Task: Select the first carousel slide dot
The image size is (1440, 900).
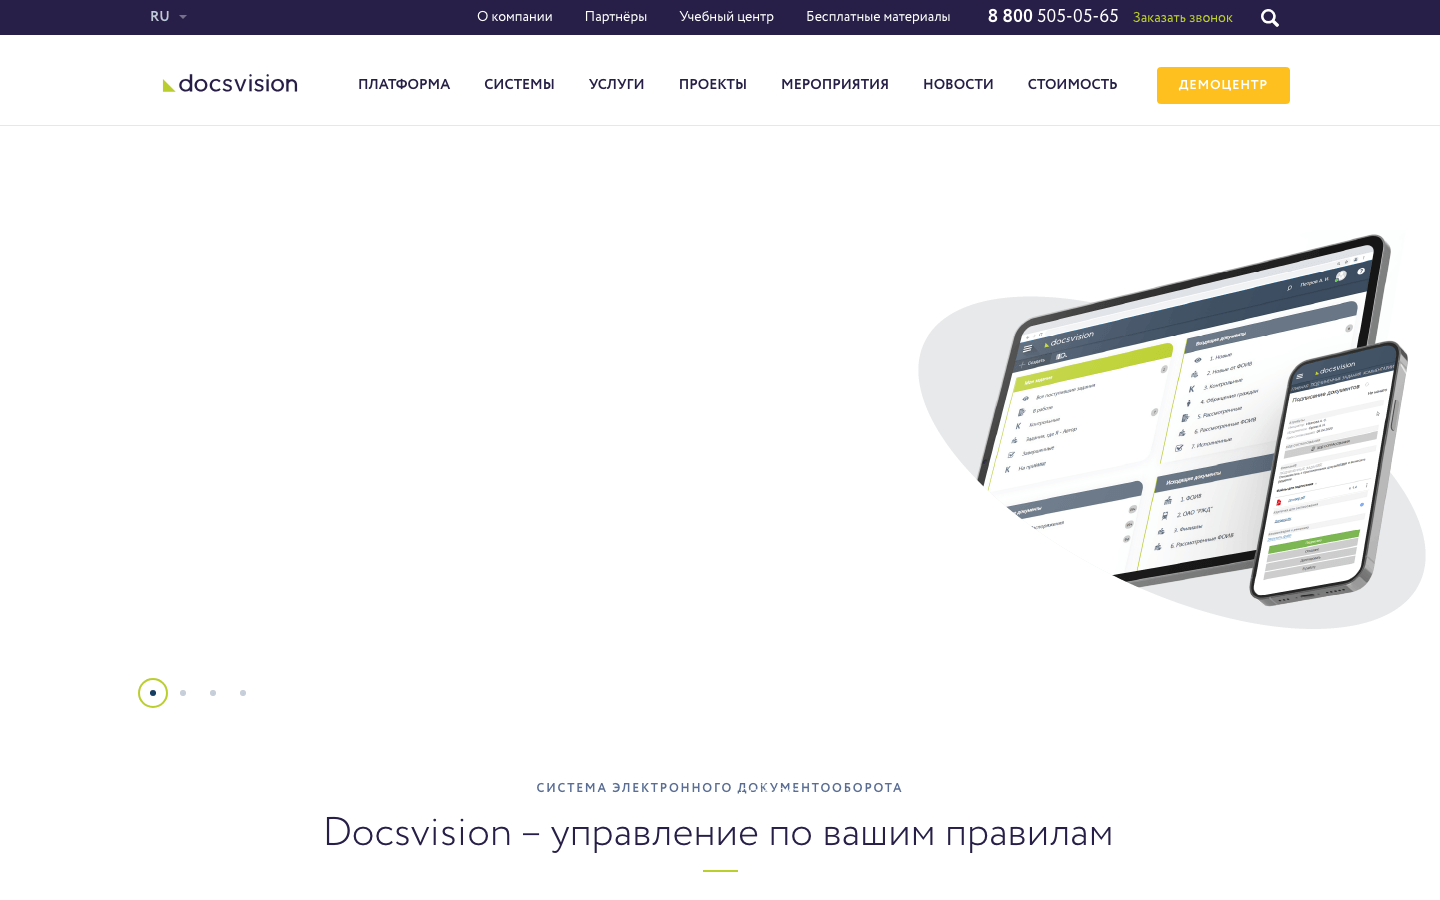Action: click(x=153, y=693)
